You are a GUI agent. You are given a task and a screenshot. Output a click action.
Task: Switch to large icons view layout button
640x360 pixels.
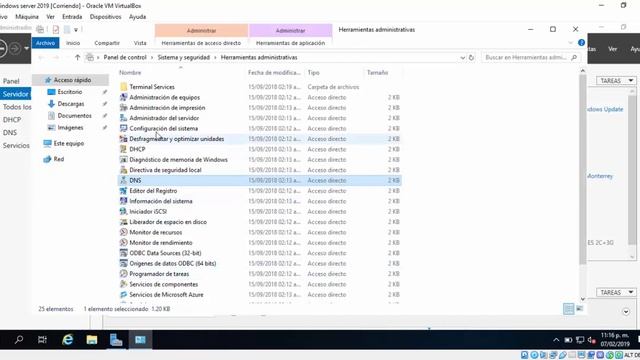(580, 309)
